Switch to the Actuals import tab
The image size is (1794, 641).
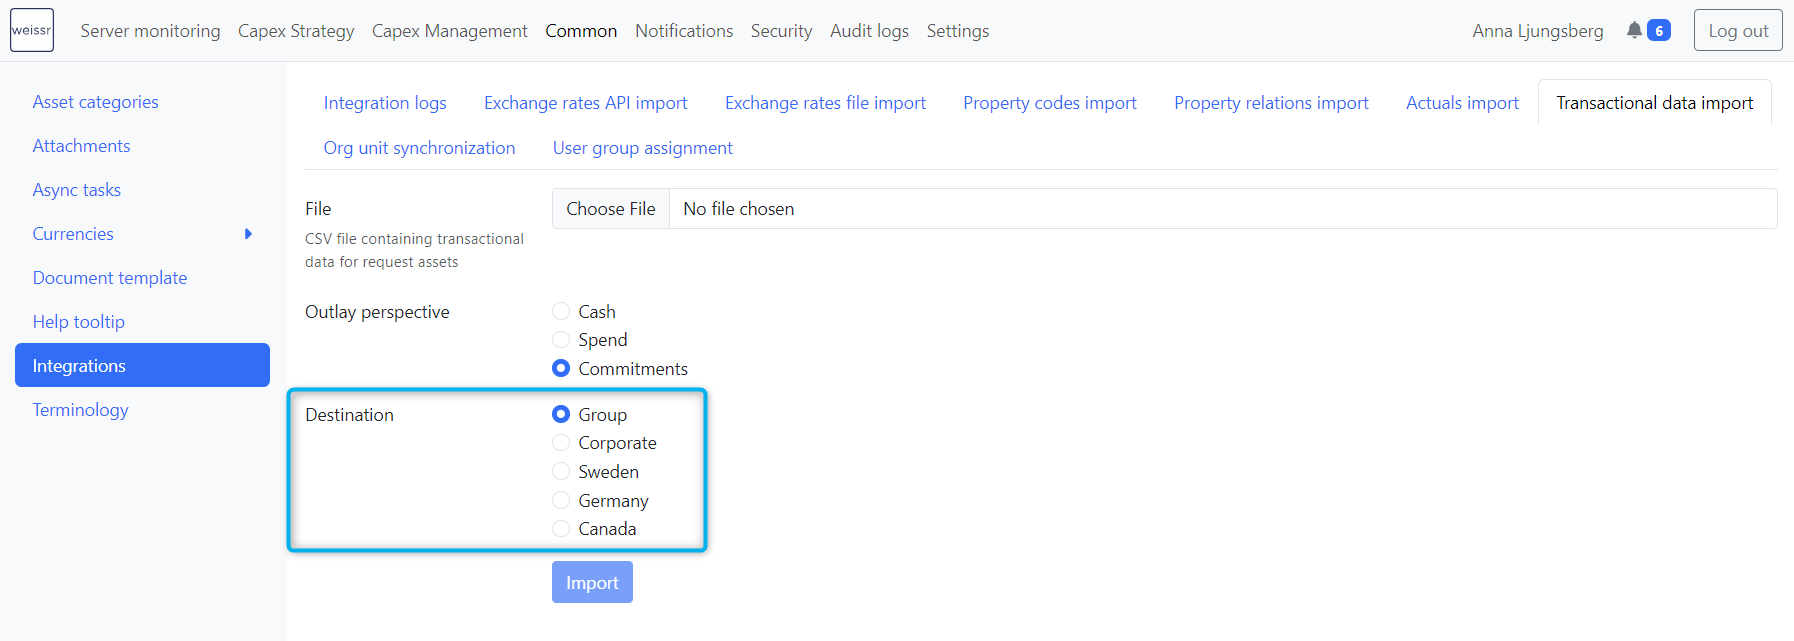(1462, 103)
